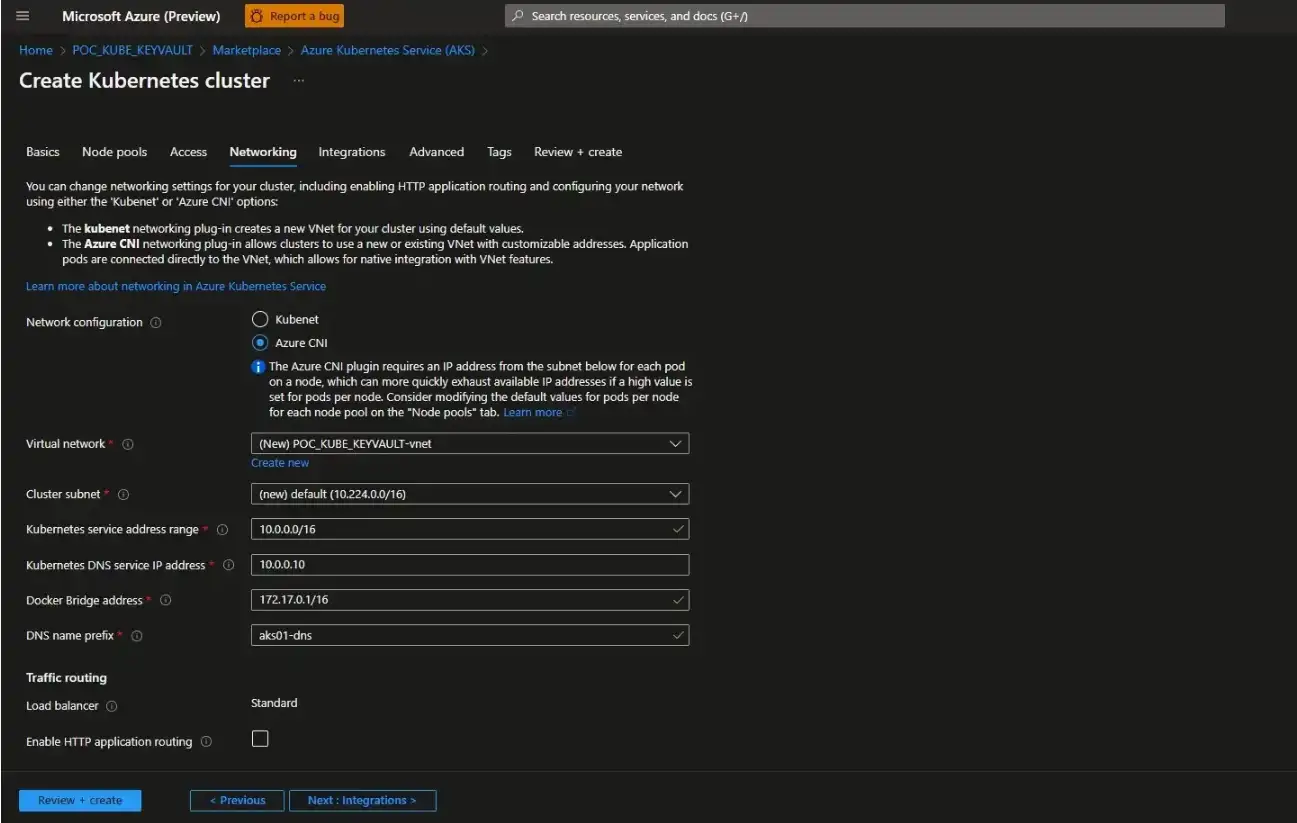Switch to the Access tab
Viewport: 1297px width, 823px height.
[188, 152]
